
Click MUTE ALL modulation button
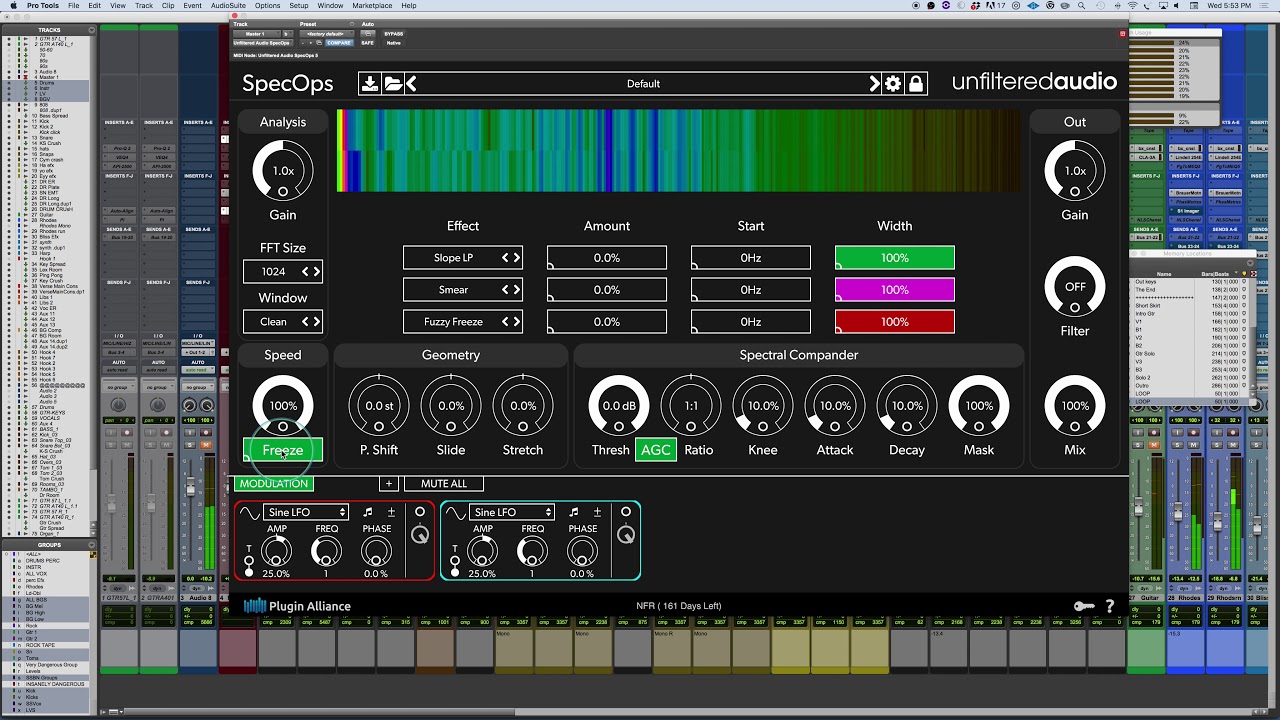coord(444,484)
